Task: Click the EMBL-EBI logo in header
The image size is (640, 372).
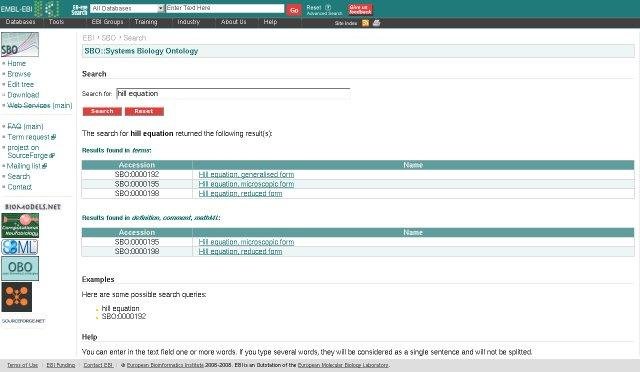Action: [30, 9]
